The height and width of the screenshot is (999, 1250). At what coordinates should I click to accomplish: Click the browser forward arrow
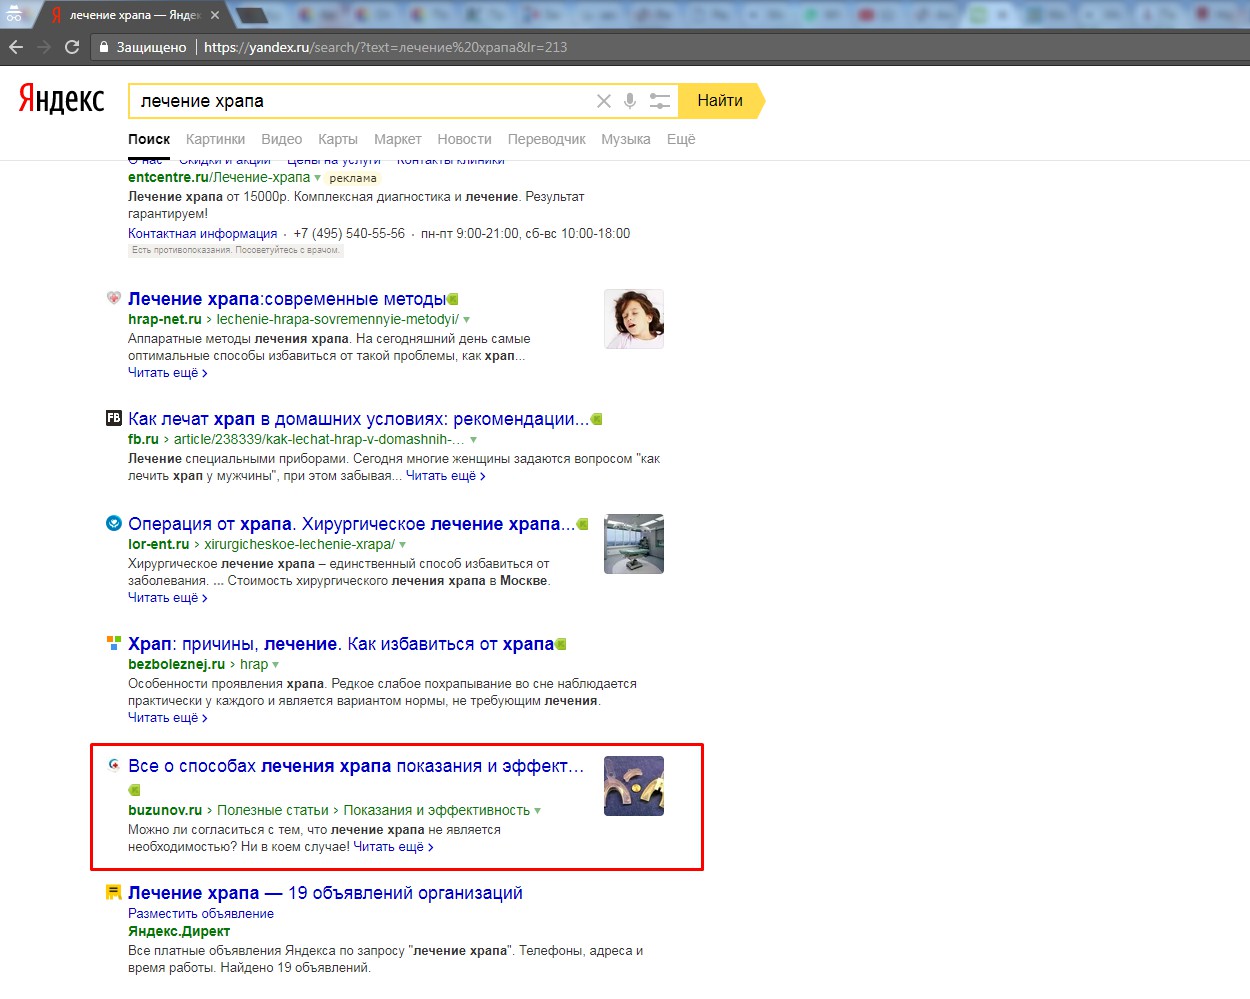point(44,47)
